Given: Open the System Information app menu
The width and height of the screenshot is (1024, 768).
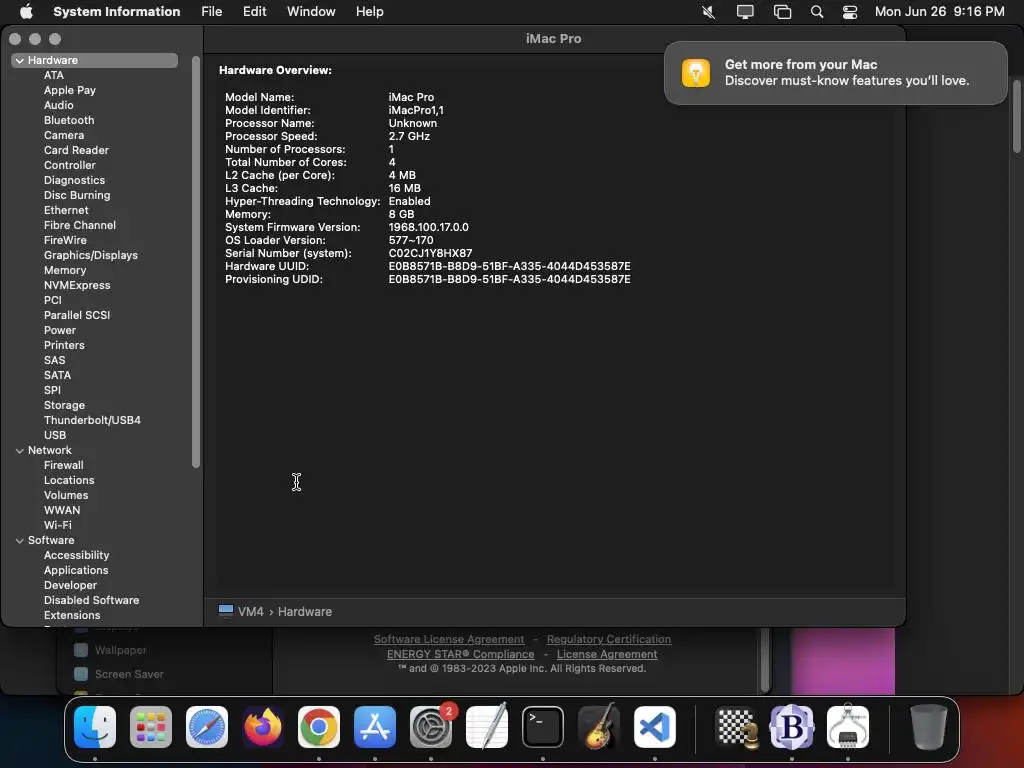Looking at the screenshot, I should [116, 12].
